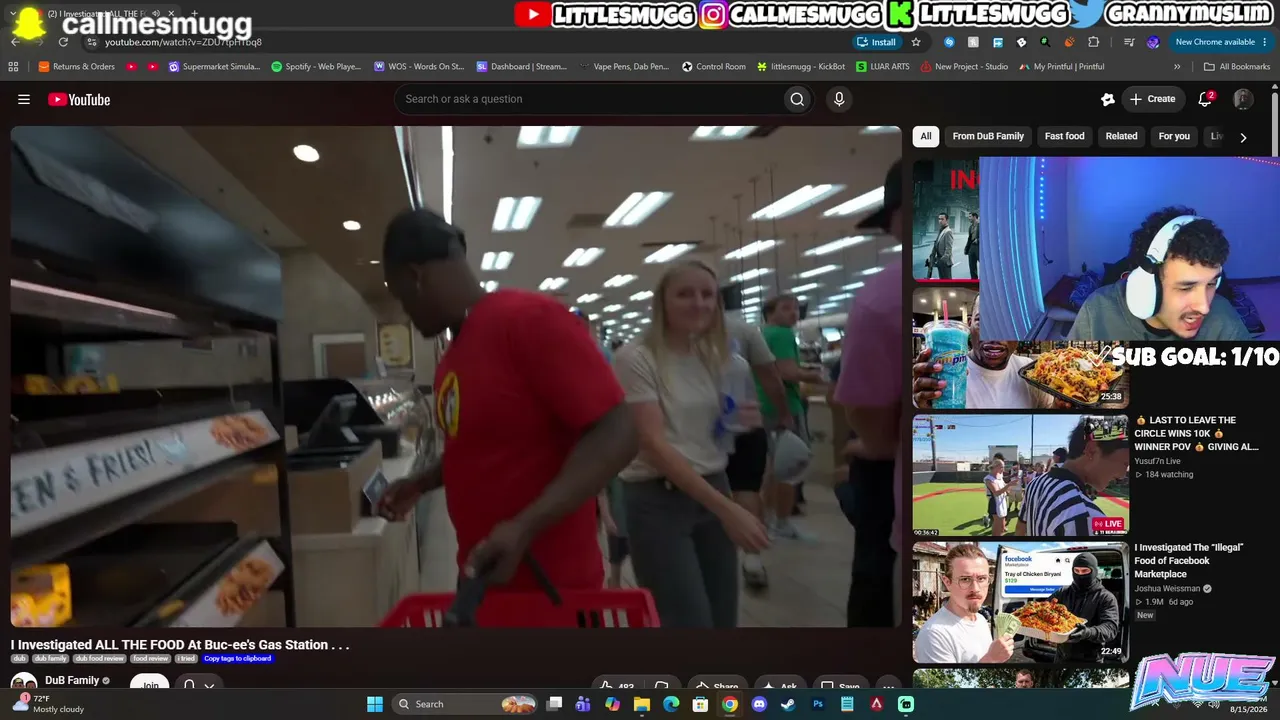Open the Vape Pens, Dab Pen... bookmark
The image size is (1280, 720).
tap(624, 67)
